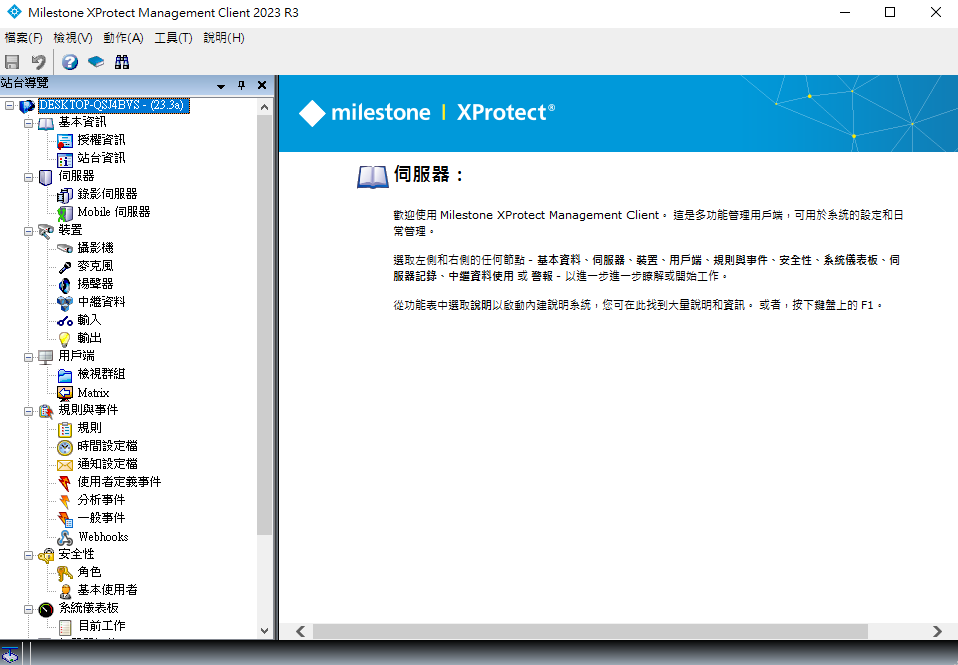The height and width of the screenshot is (665, 958).
Task: Click the 站台資訊 icon
Action: (65, 160)
